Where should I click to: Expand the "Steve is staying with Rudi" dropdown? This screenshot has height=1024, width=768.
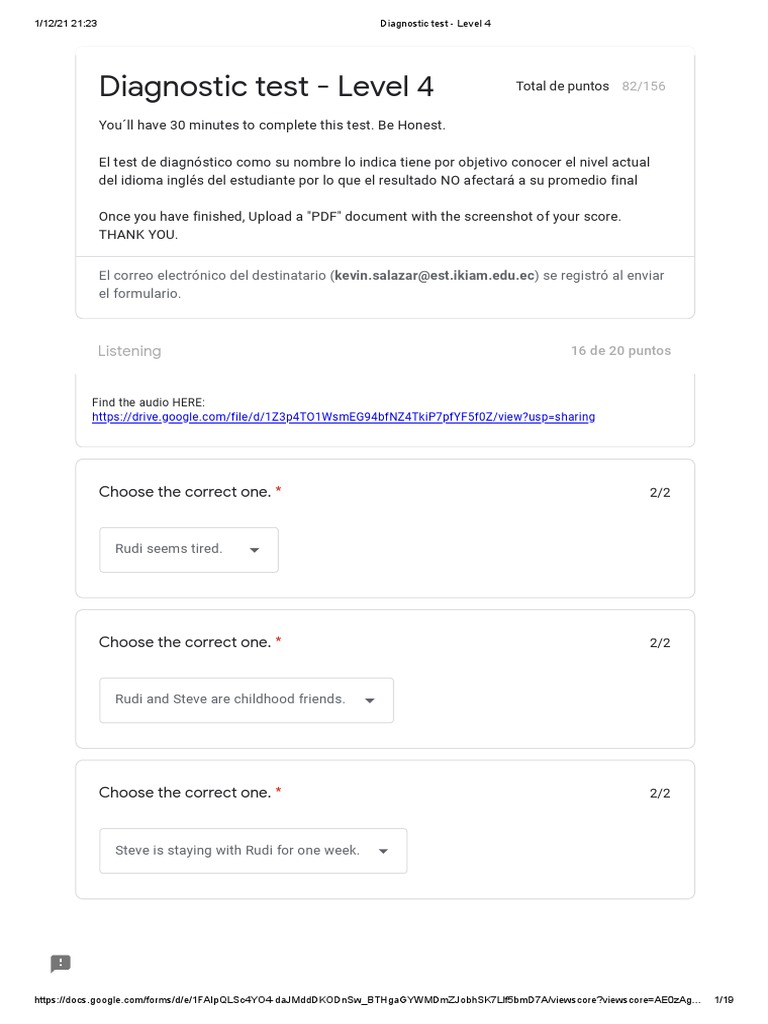[x=253, y=851]
